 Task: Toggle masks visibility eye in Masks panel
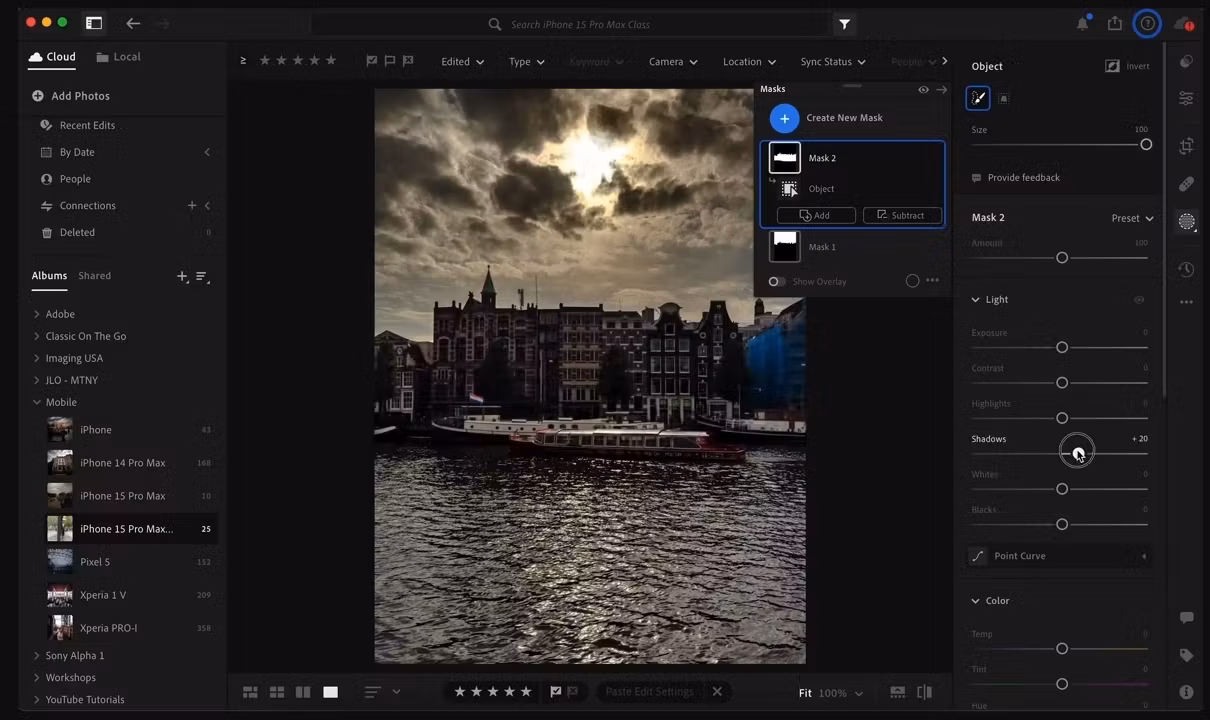click(923, 90)
